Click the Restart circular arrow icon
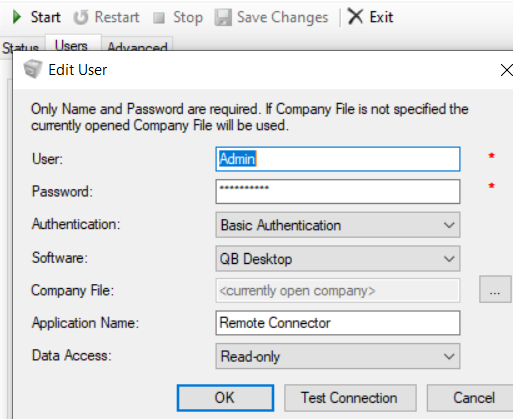The image size is (513, 419). coord(81,17)
